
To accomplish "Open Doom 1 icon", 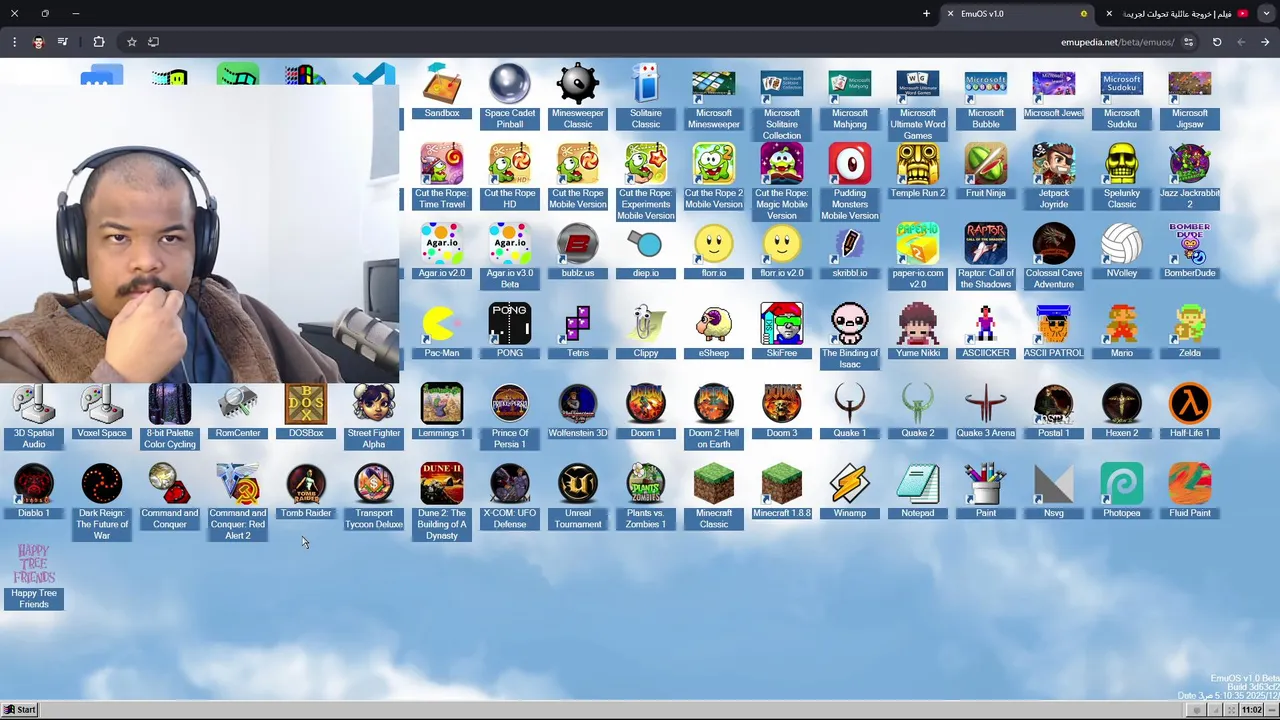I will 646,412.
